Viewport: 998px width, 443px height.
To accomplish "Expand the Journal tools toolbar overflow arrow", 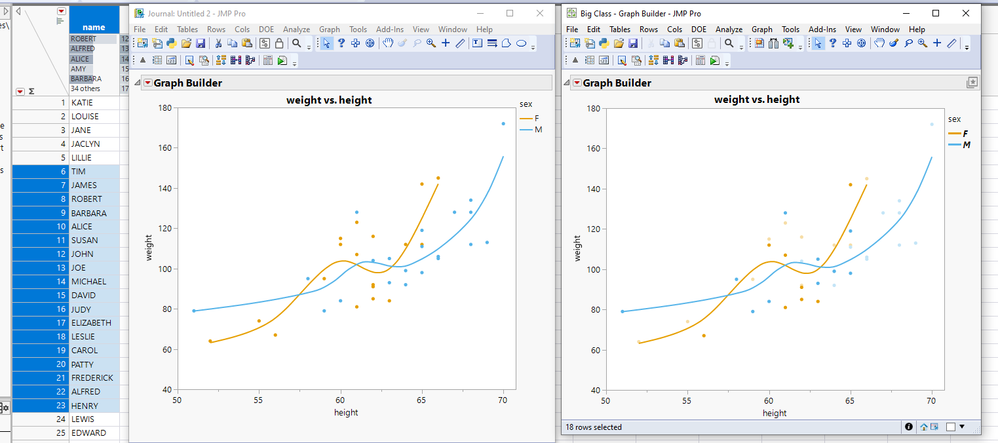I will [533, 47].
